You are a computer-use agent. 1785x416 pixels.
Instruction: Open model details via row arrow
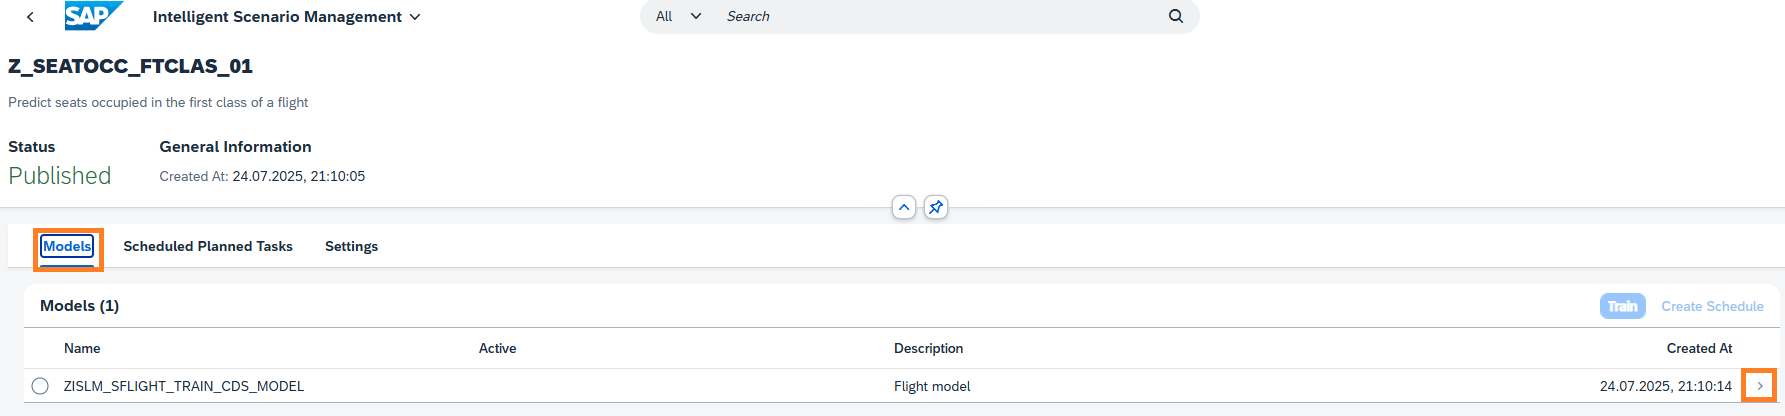1759,386
